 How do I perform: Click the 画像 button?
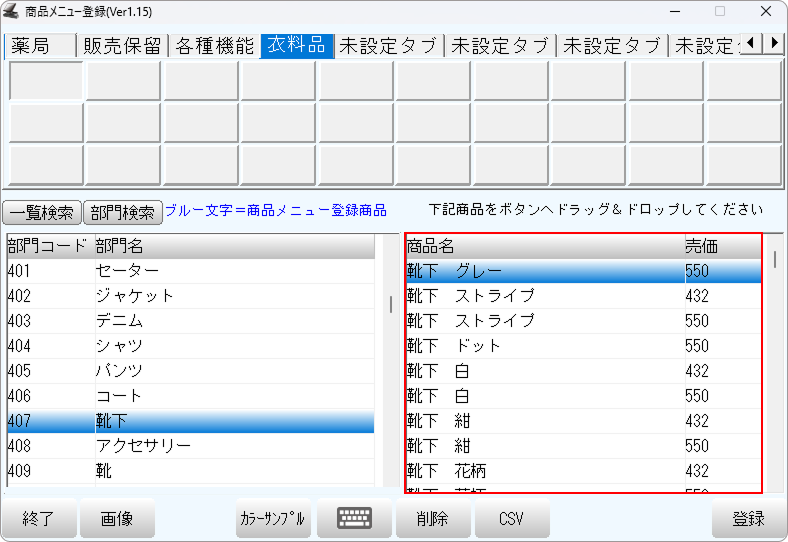[x=117, y=518]
